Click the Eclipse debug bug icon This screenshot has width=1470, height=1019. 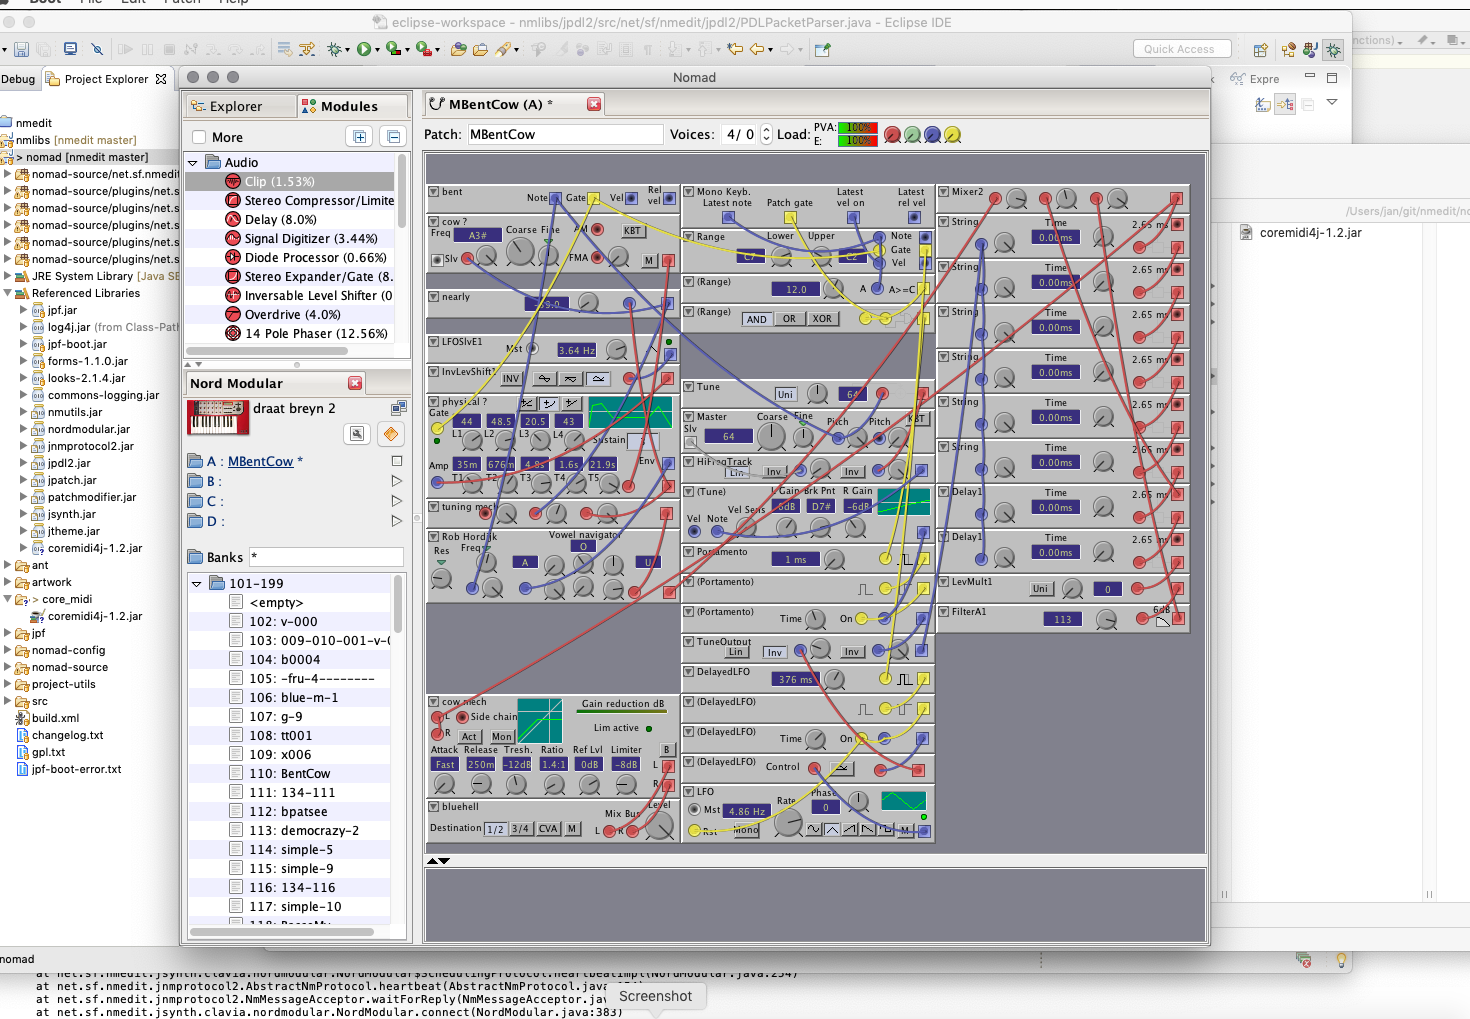click(335, 49)
